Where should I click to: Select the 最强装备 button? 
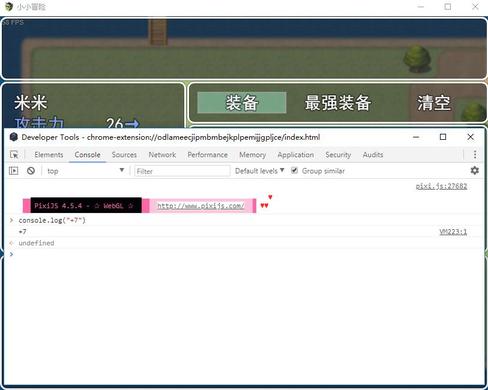338,103
